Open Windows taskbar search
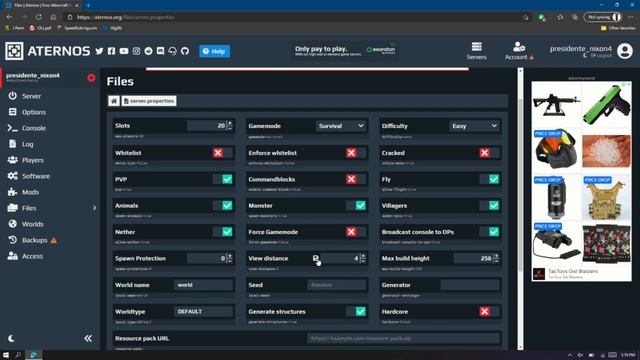 [18, 355]
